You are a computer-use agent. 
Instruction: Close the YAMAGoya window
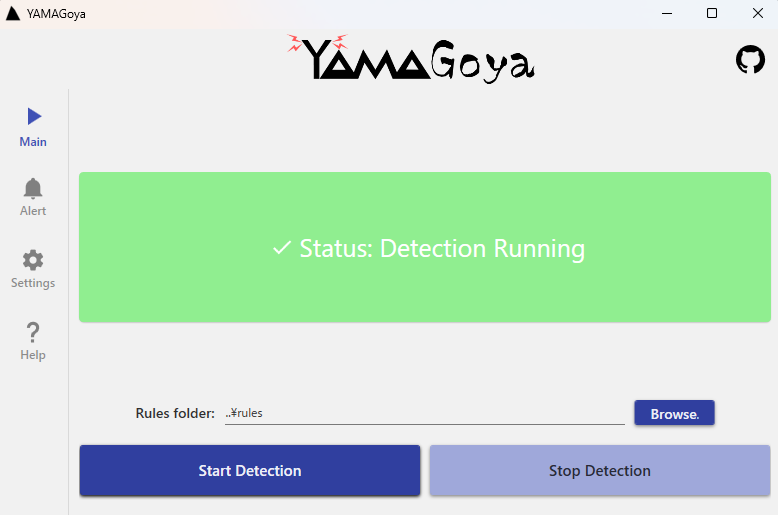pyautogui.click(x=756, y=13)
